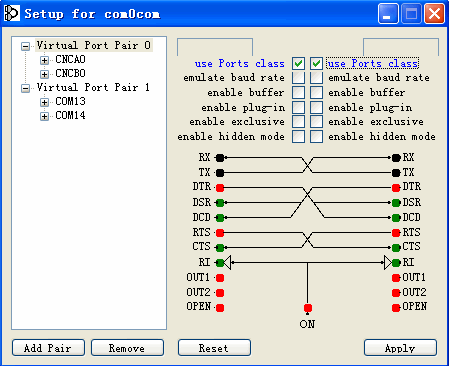The width and height of the screenshot is (449, 366).
Task: Expand the CNCB0 tree node
Action: coord(44,74)
